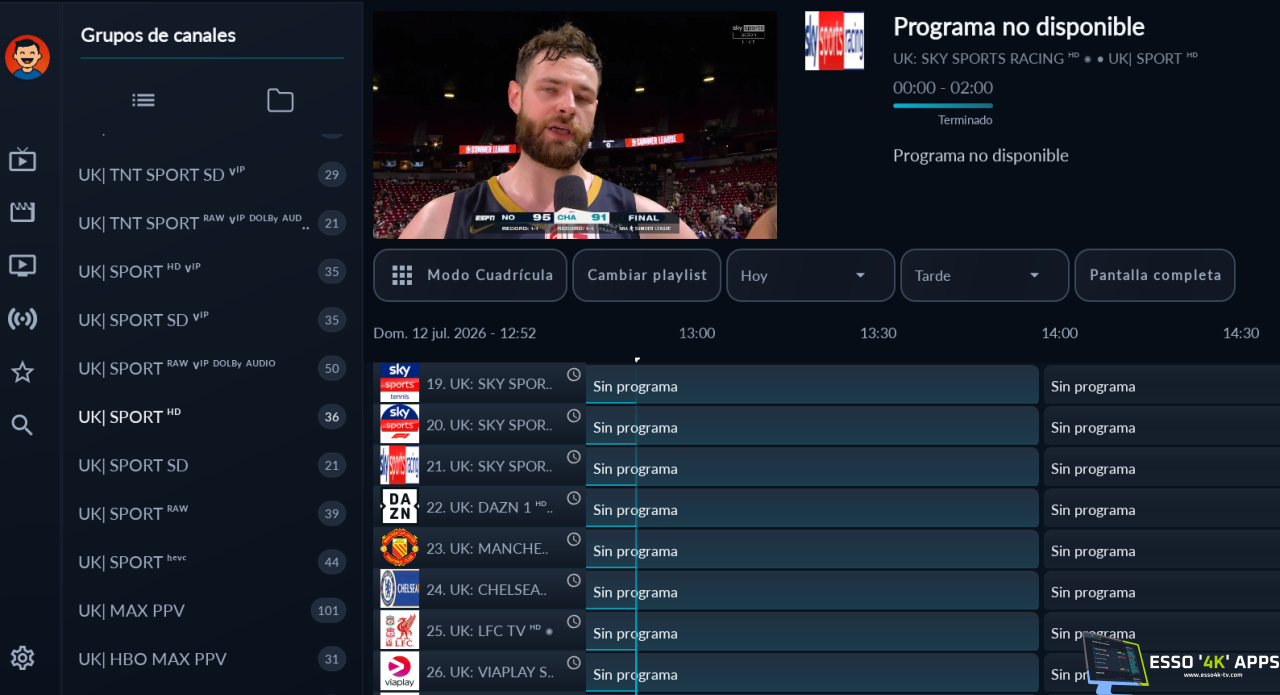Click the 13:30 time marker in guide
1280x695 pixels.
click(x=878, y=333)
